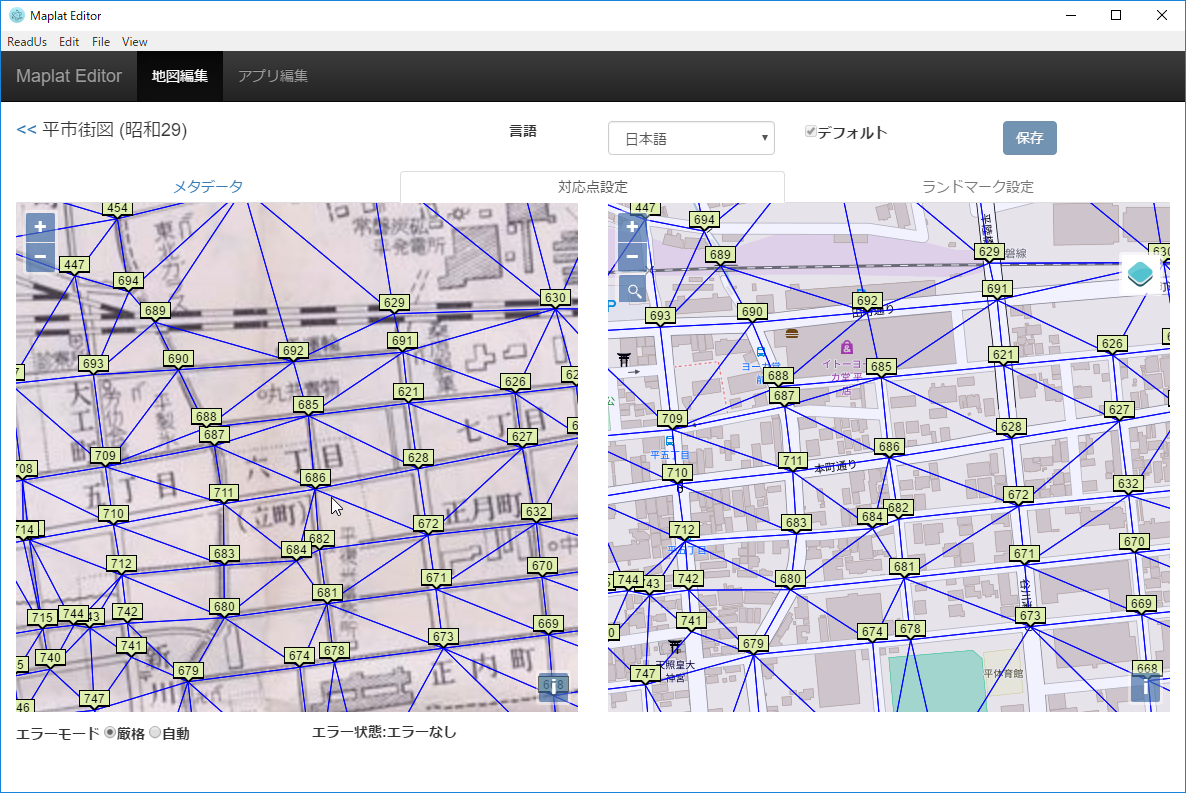Zoom out on the historical map with minus icon
1186x793 pixels.
(39, 256)
